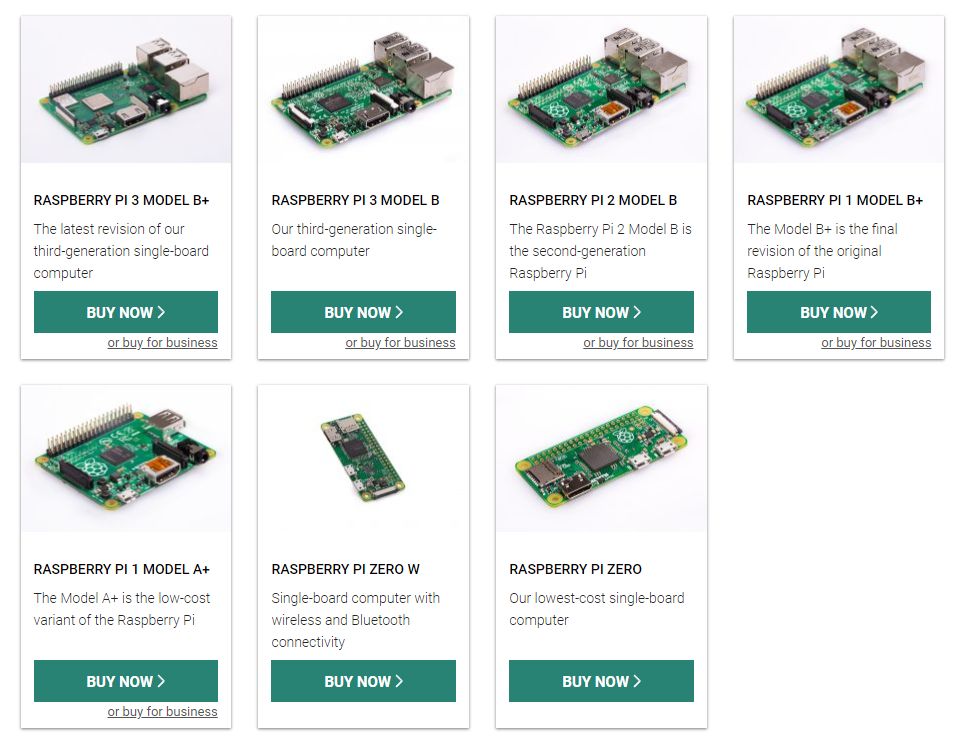Image resolution: width=967 pixels, height=737 pixels.
Task: Click Buy Now for Raspberry Pi 1 Model B+
Action: click(x=839, y=312)
